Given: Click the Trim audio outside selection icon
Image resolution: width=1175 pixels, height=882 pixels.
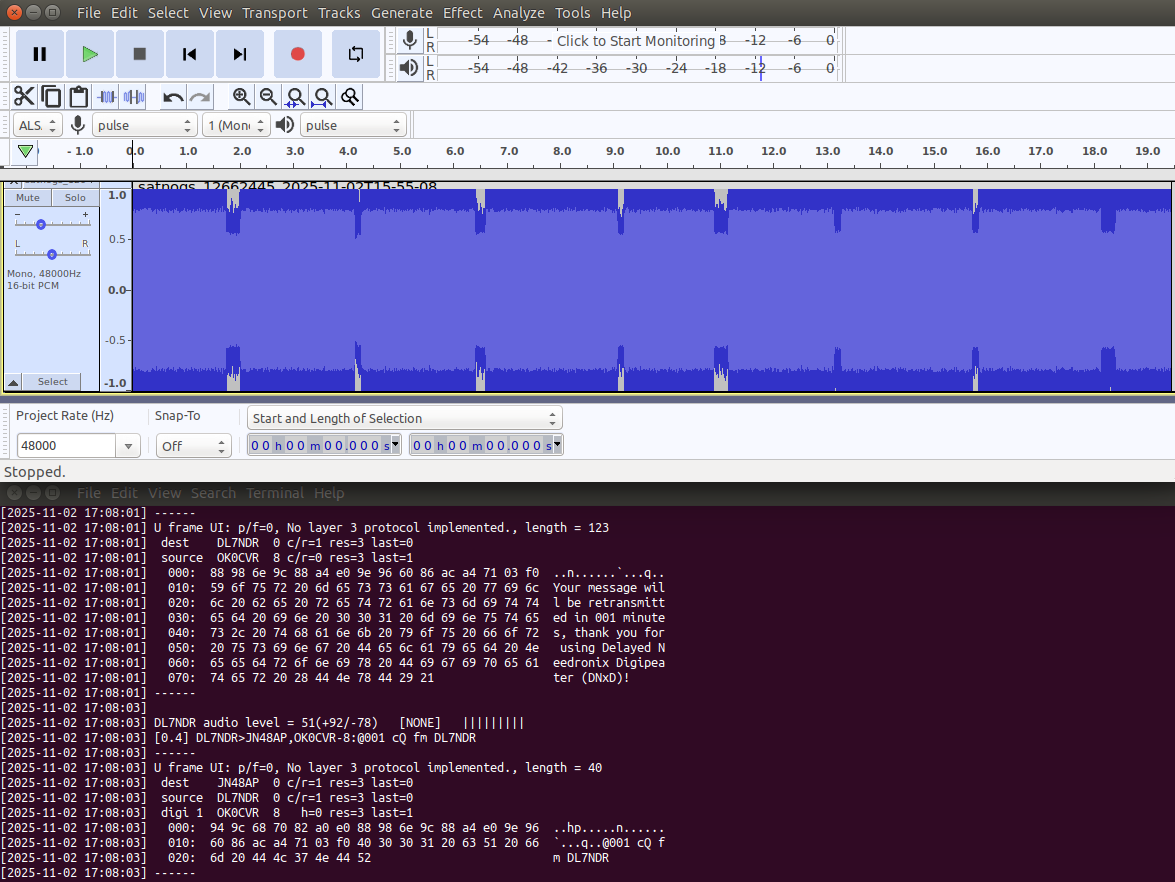Looking at the screenshot, I should [106, 97].
